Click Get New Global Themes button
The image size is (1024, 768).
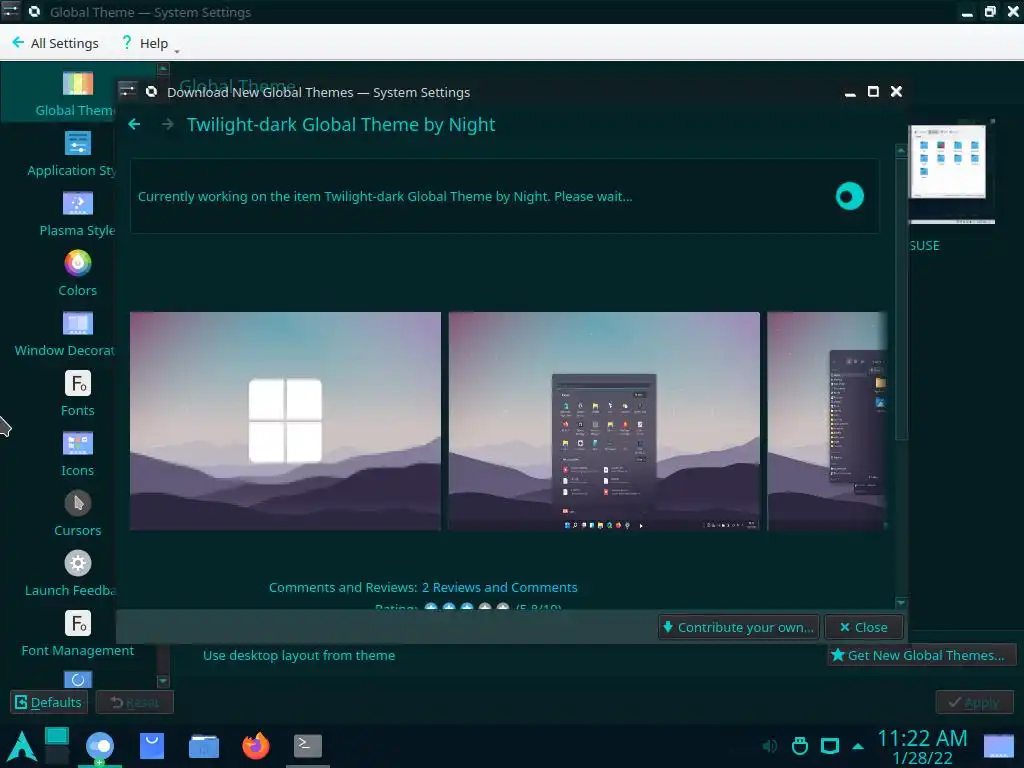pyautogui.click(x=921, y=655)
